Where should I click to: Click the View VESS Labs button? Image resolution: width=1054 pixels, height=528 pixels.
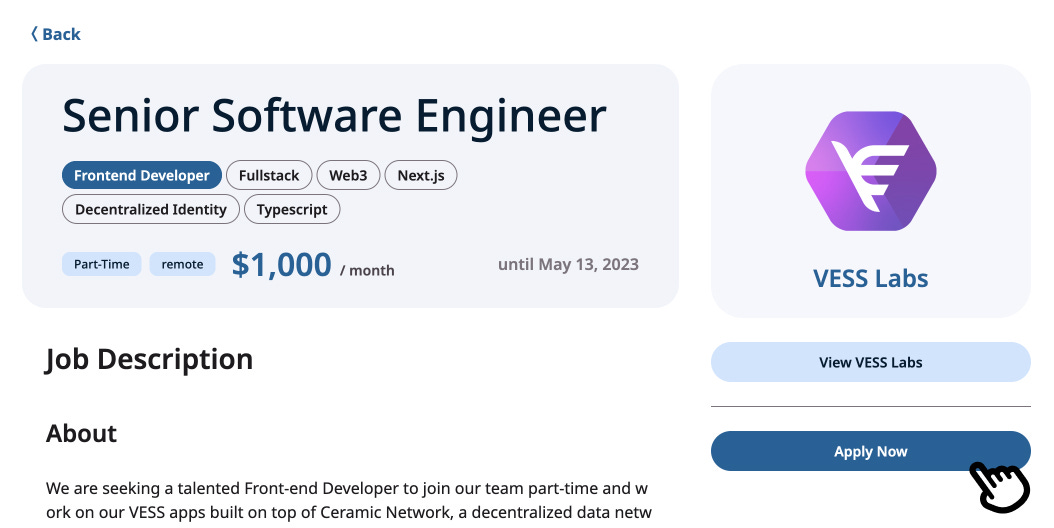coord(870,362)
